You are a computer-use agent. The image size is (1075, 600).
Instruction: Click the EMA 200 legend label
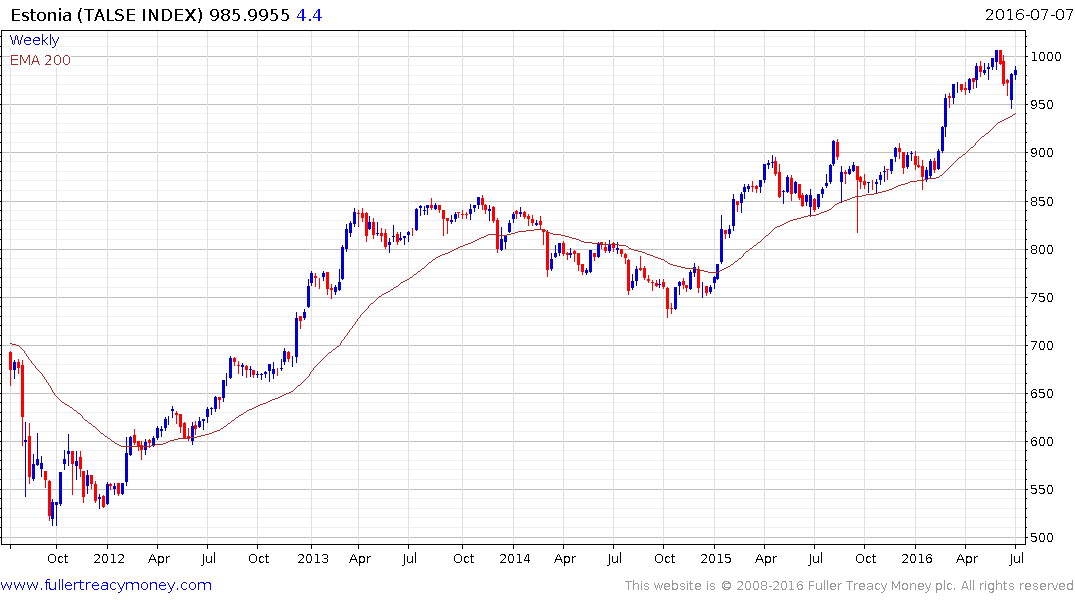[x=40, y=60]
